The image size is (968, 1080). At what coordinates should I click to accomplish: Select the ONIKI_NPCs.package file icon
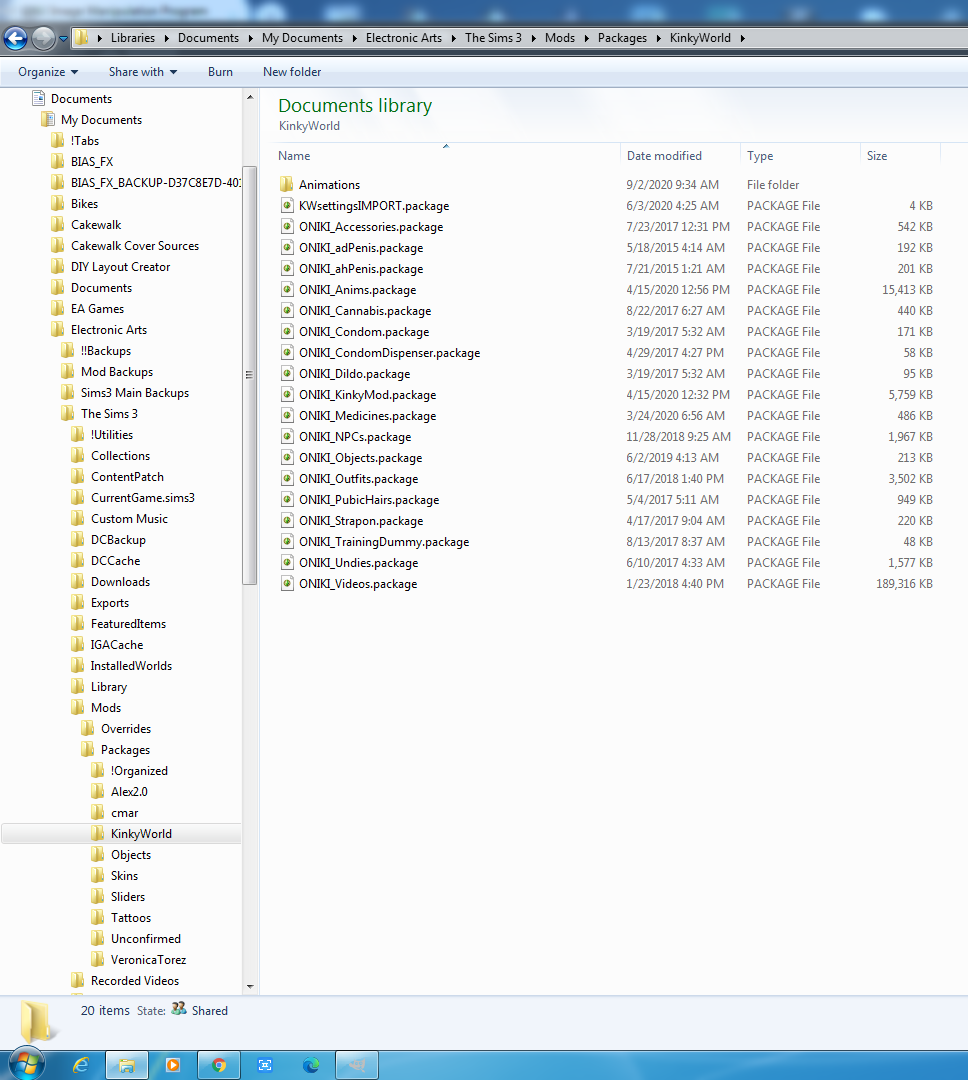click(x=287, y=437)
